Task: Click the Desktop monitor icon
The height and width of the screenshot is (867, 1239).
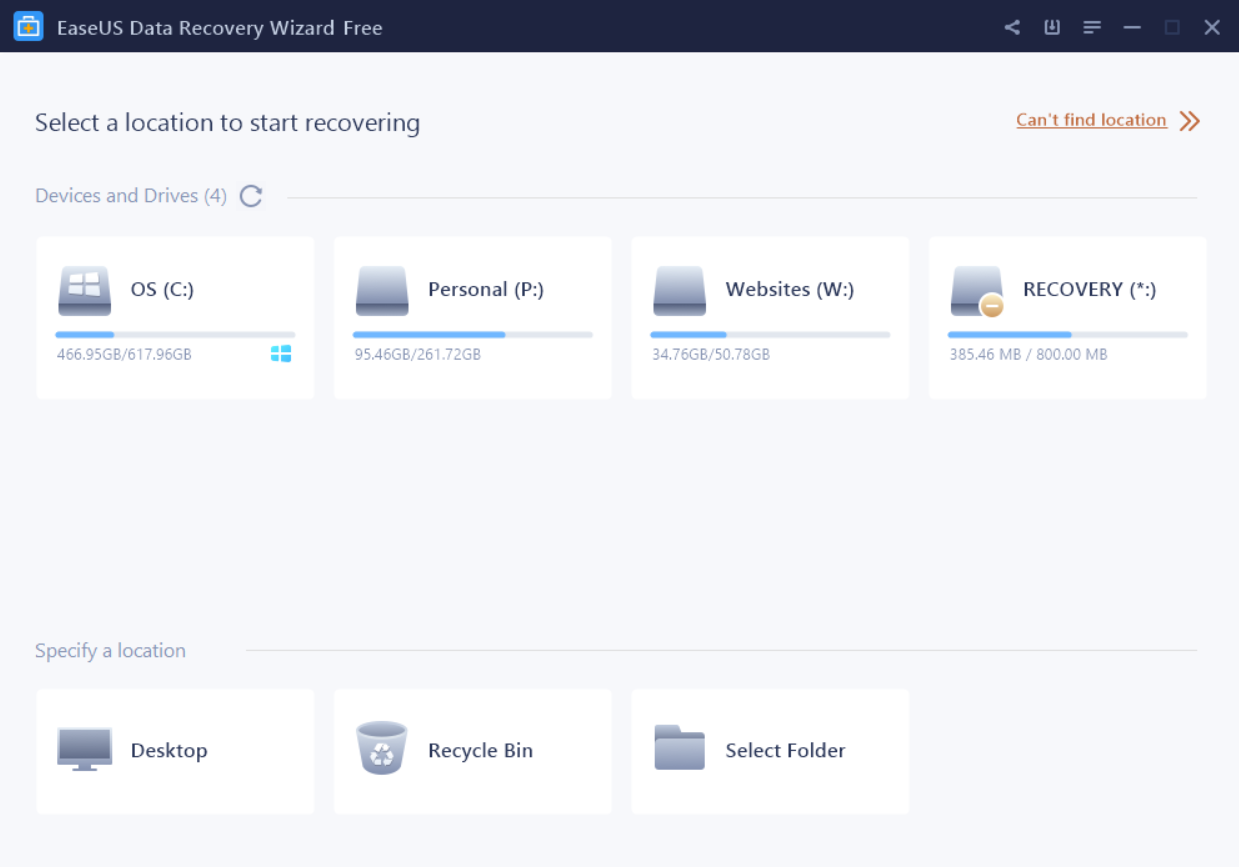Action: point(84,749)
